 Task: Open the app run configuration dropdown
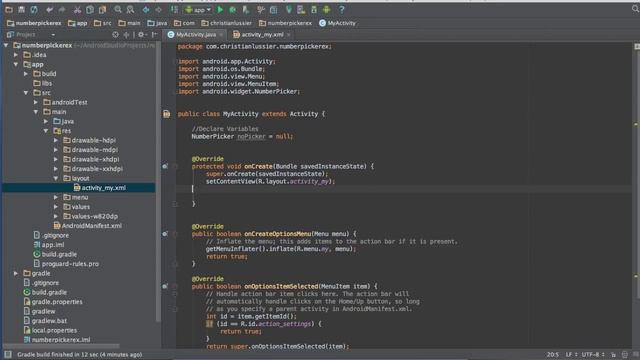coord(198,9)
